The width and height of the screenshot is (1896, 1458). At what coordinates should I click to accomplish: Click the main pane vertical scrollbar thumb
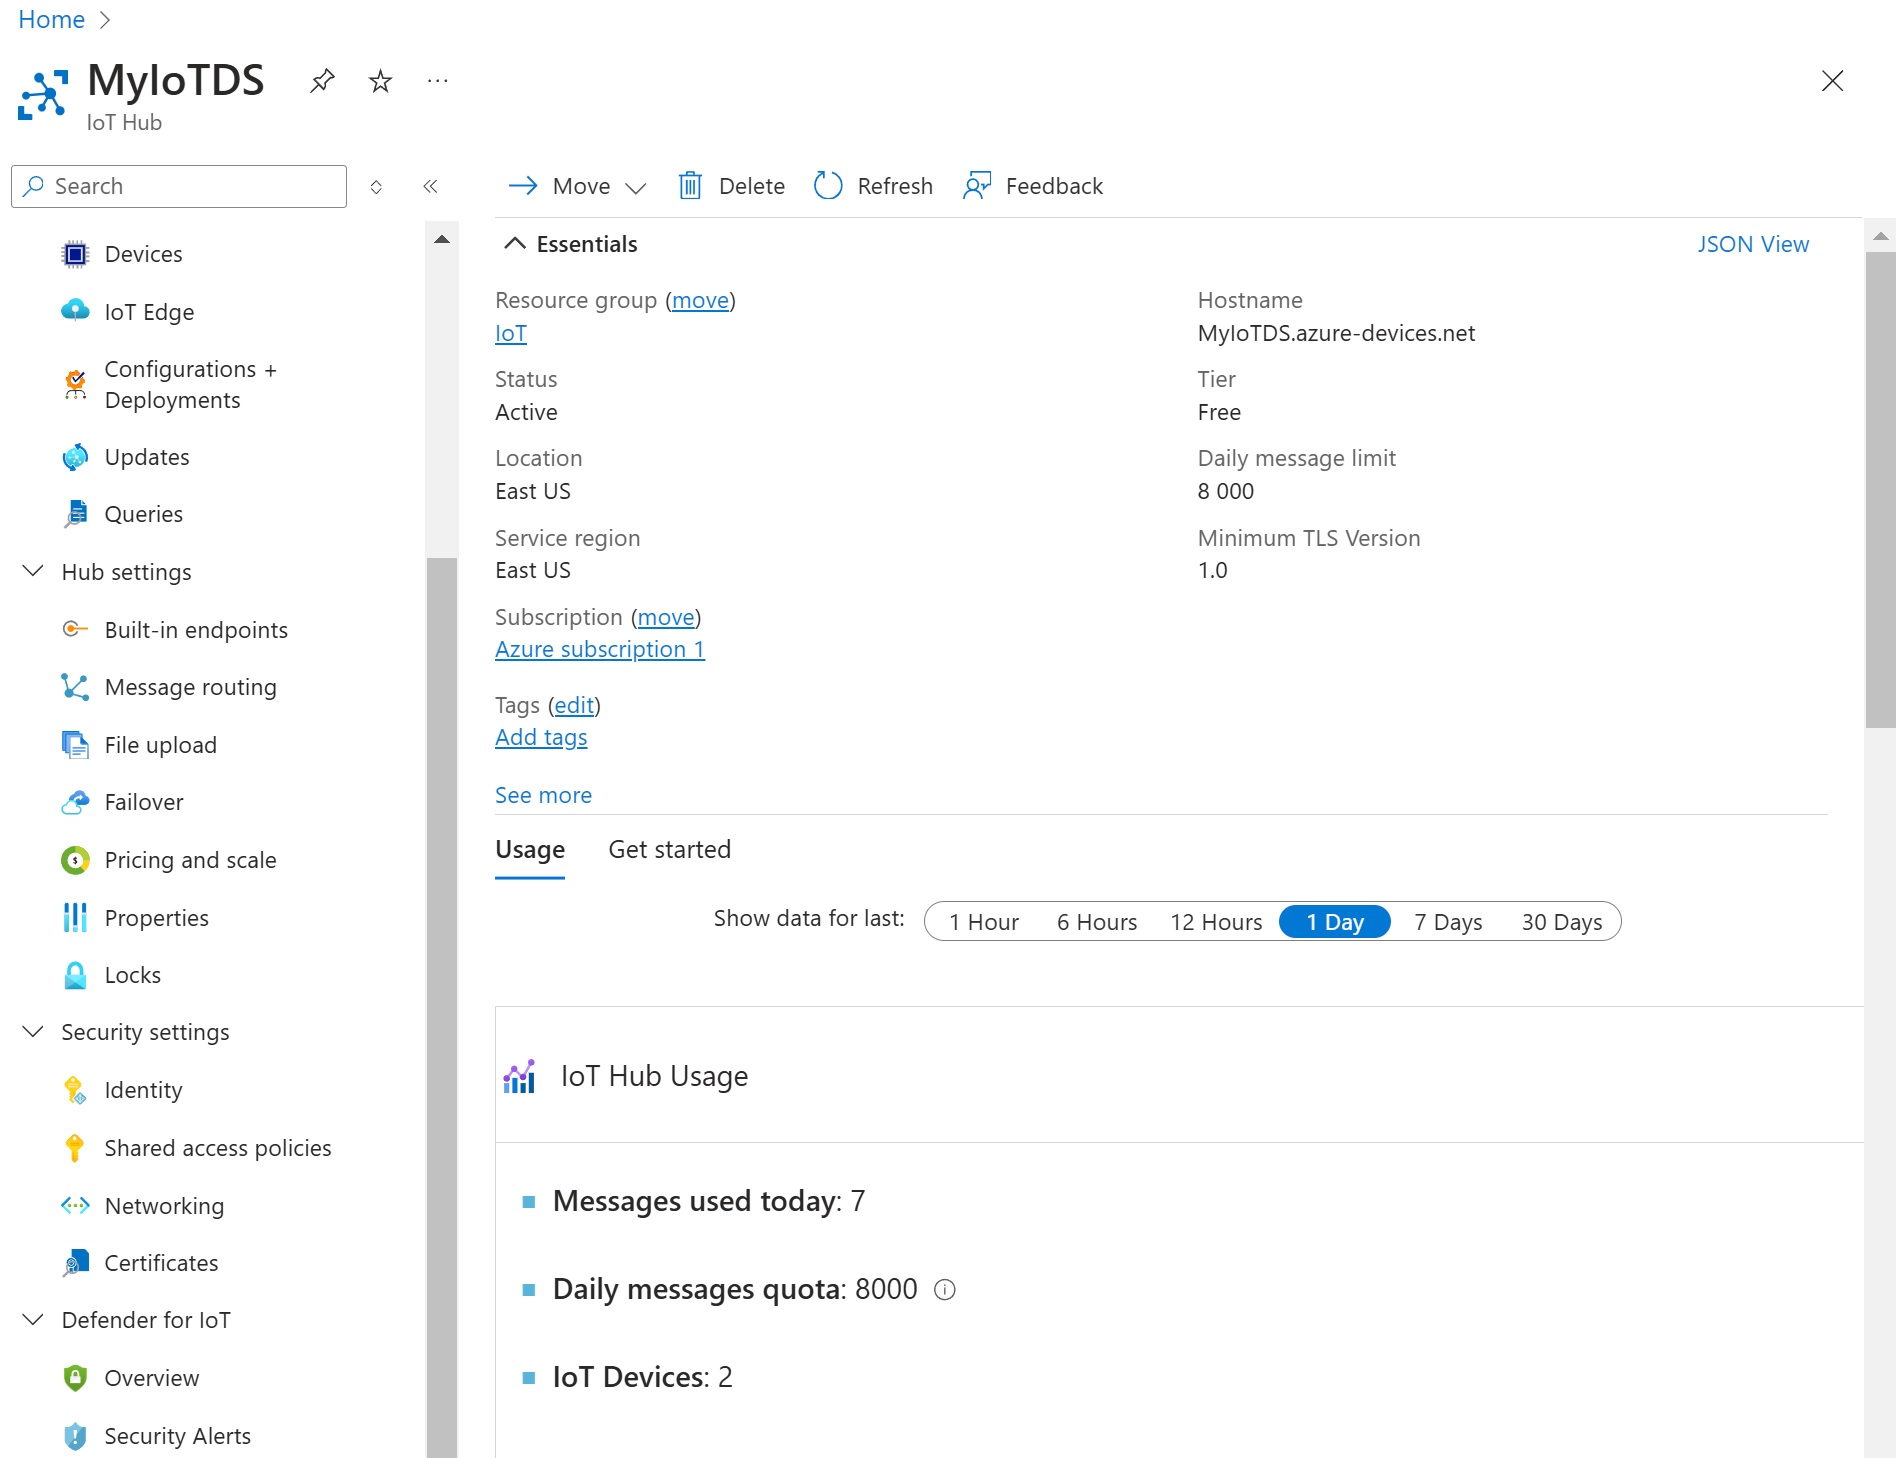[1880, 490]
